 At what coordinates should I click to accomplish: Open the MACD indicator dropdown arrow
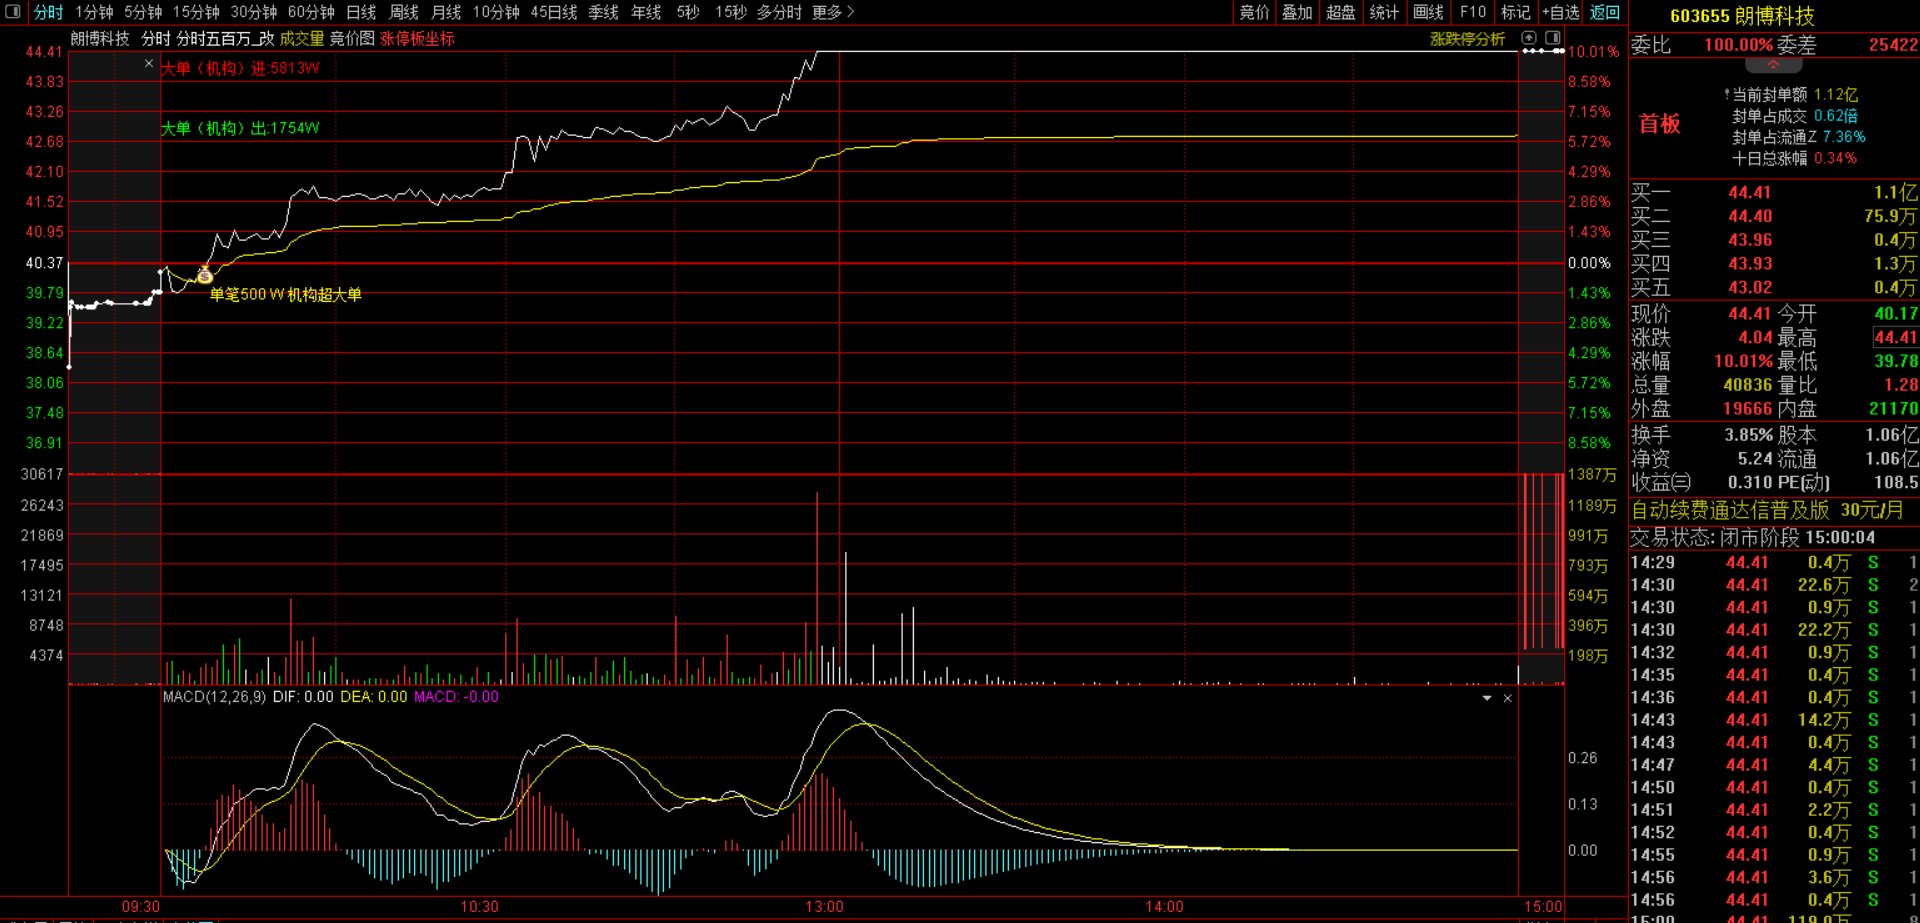tap(1487, 698)
